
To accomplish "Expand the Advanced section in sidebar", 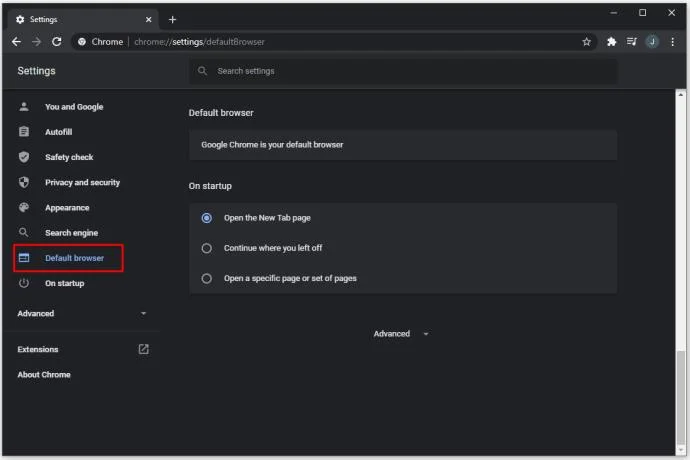I will click(x=82, y=313).
